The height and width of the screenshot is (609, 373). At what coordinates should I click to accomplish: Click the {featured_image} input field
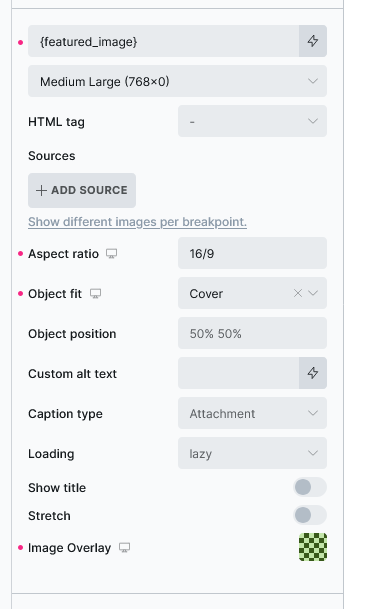point(164,41)
